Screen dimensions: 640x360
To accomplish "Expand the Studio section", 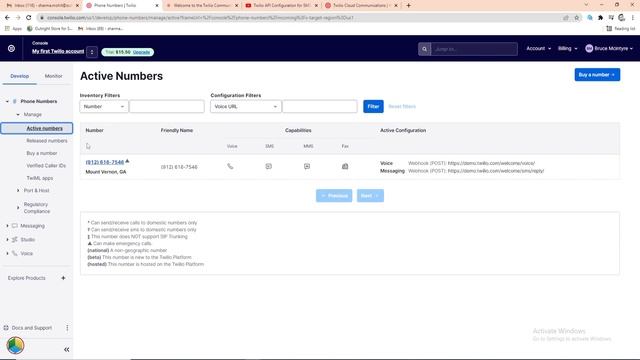I will tap(7, 240).
